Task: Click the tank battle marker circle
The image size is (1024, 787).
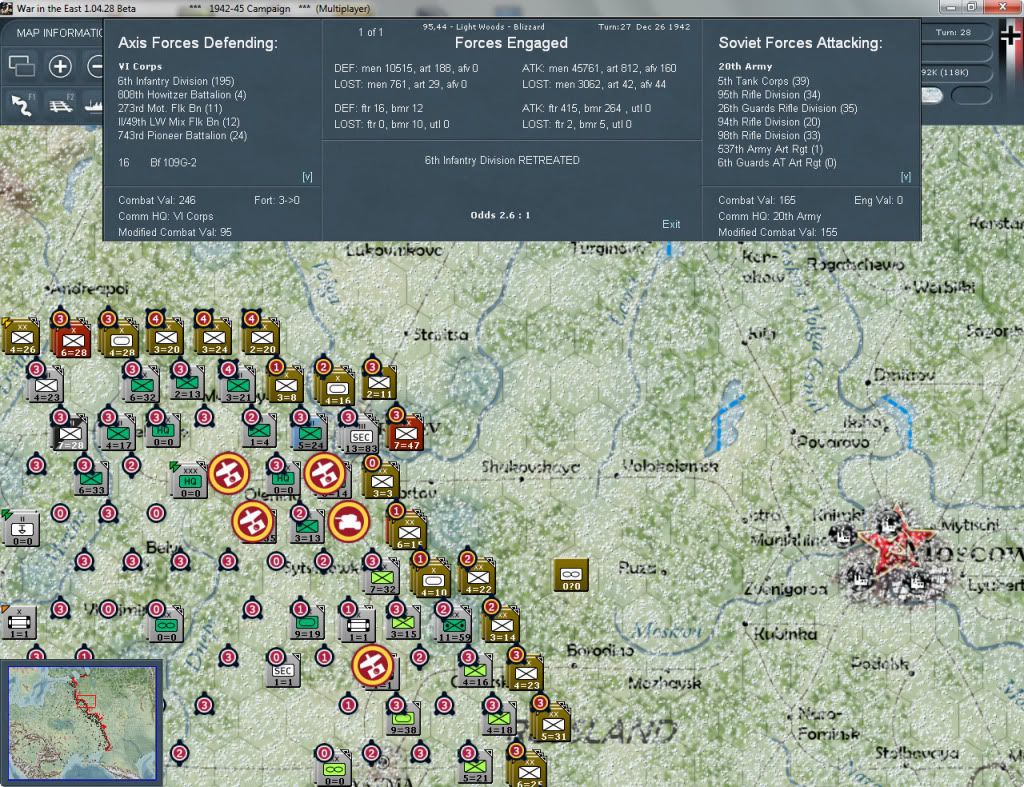Action: tap(349, 521)
